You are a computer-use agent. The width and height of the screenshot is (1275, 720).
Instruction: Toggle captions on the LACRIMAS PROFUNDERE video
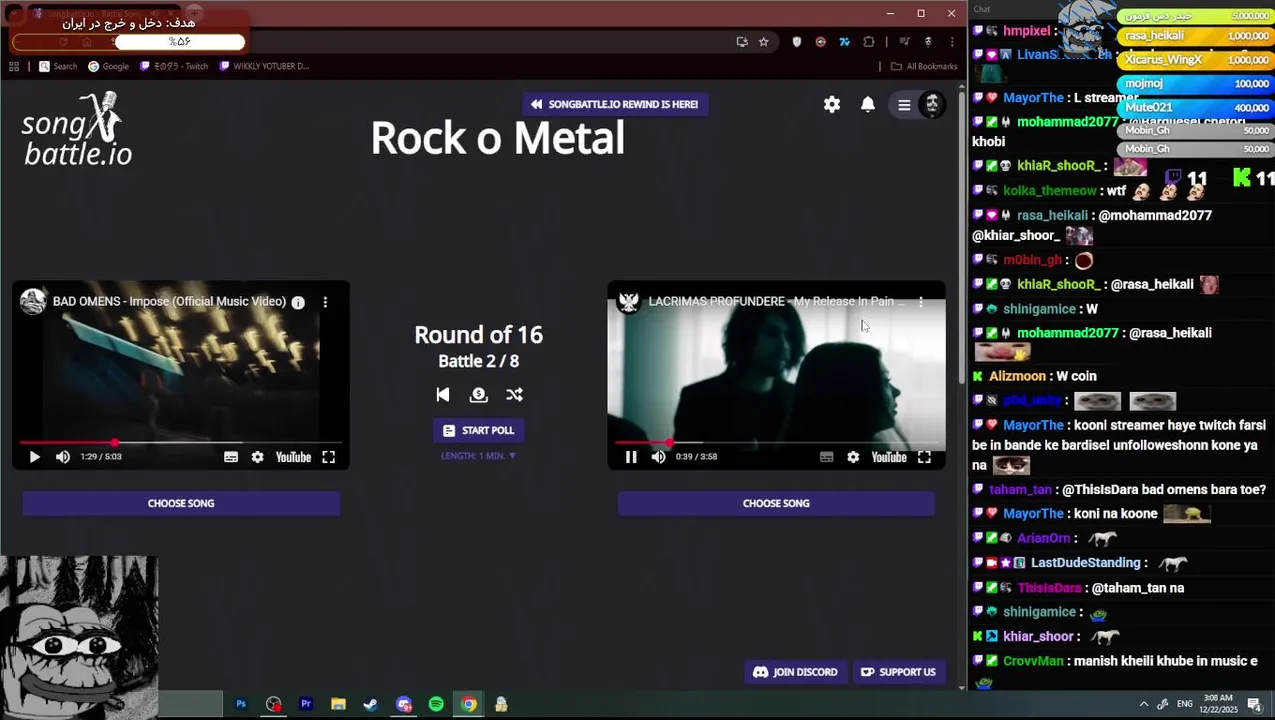point(826,457)
